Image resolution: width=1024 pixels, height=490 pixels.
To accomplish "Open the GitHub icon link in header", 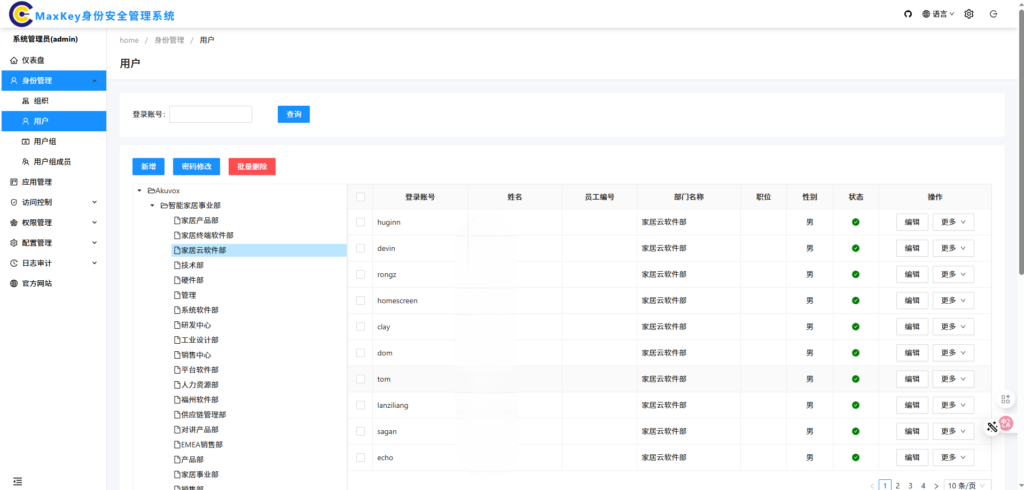I will click(908, 14).
